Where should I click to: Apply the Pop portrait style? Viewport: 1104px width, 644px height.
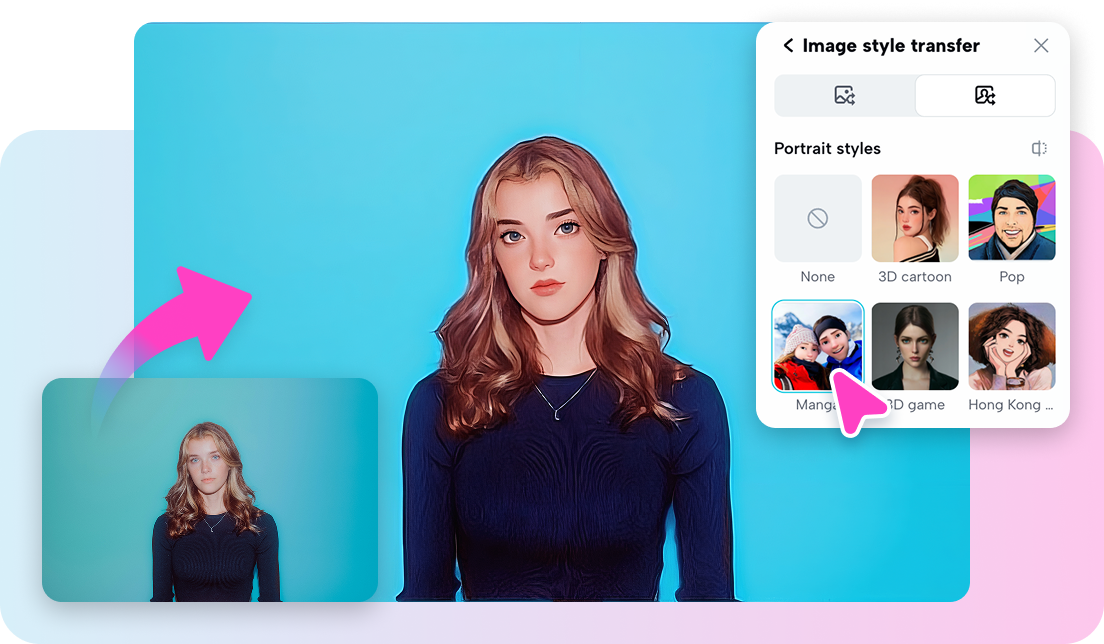click(1012, 218)
